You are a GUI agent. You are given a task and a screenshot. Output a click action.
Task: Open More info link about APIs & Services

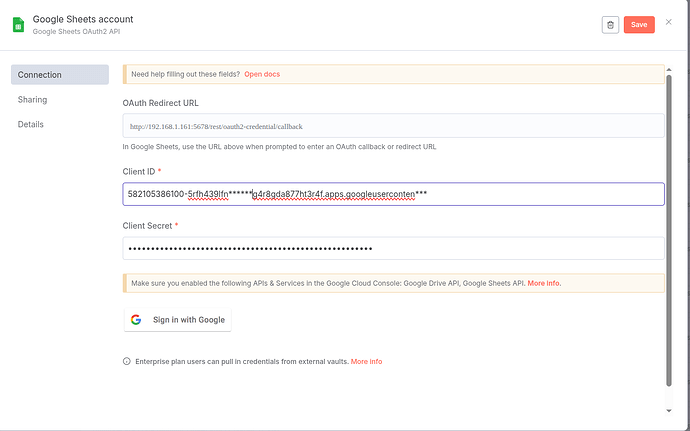544,284
